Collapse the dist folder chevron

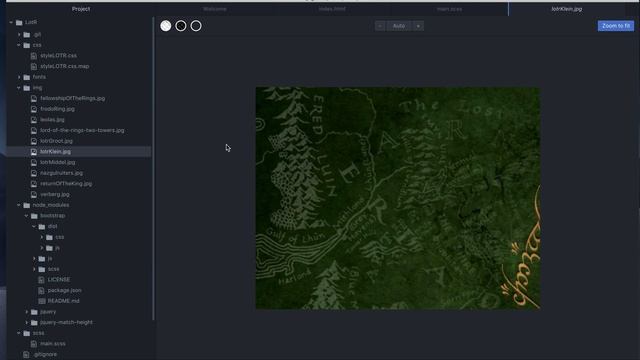click(34, 226)
